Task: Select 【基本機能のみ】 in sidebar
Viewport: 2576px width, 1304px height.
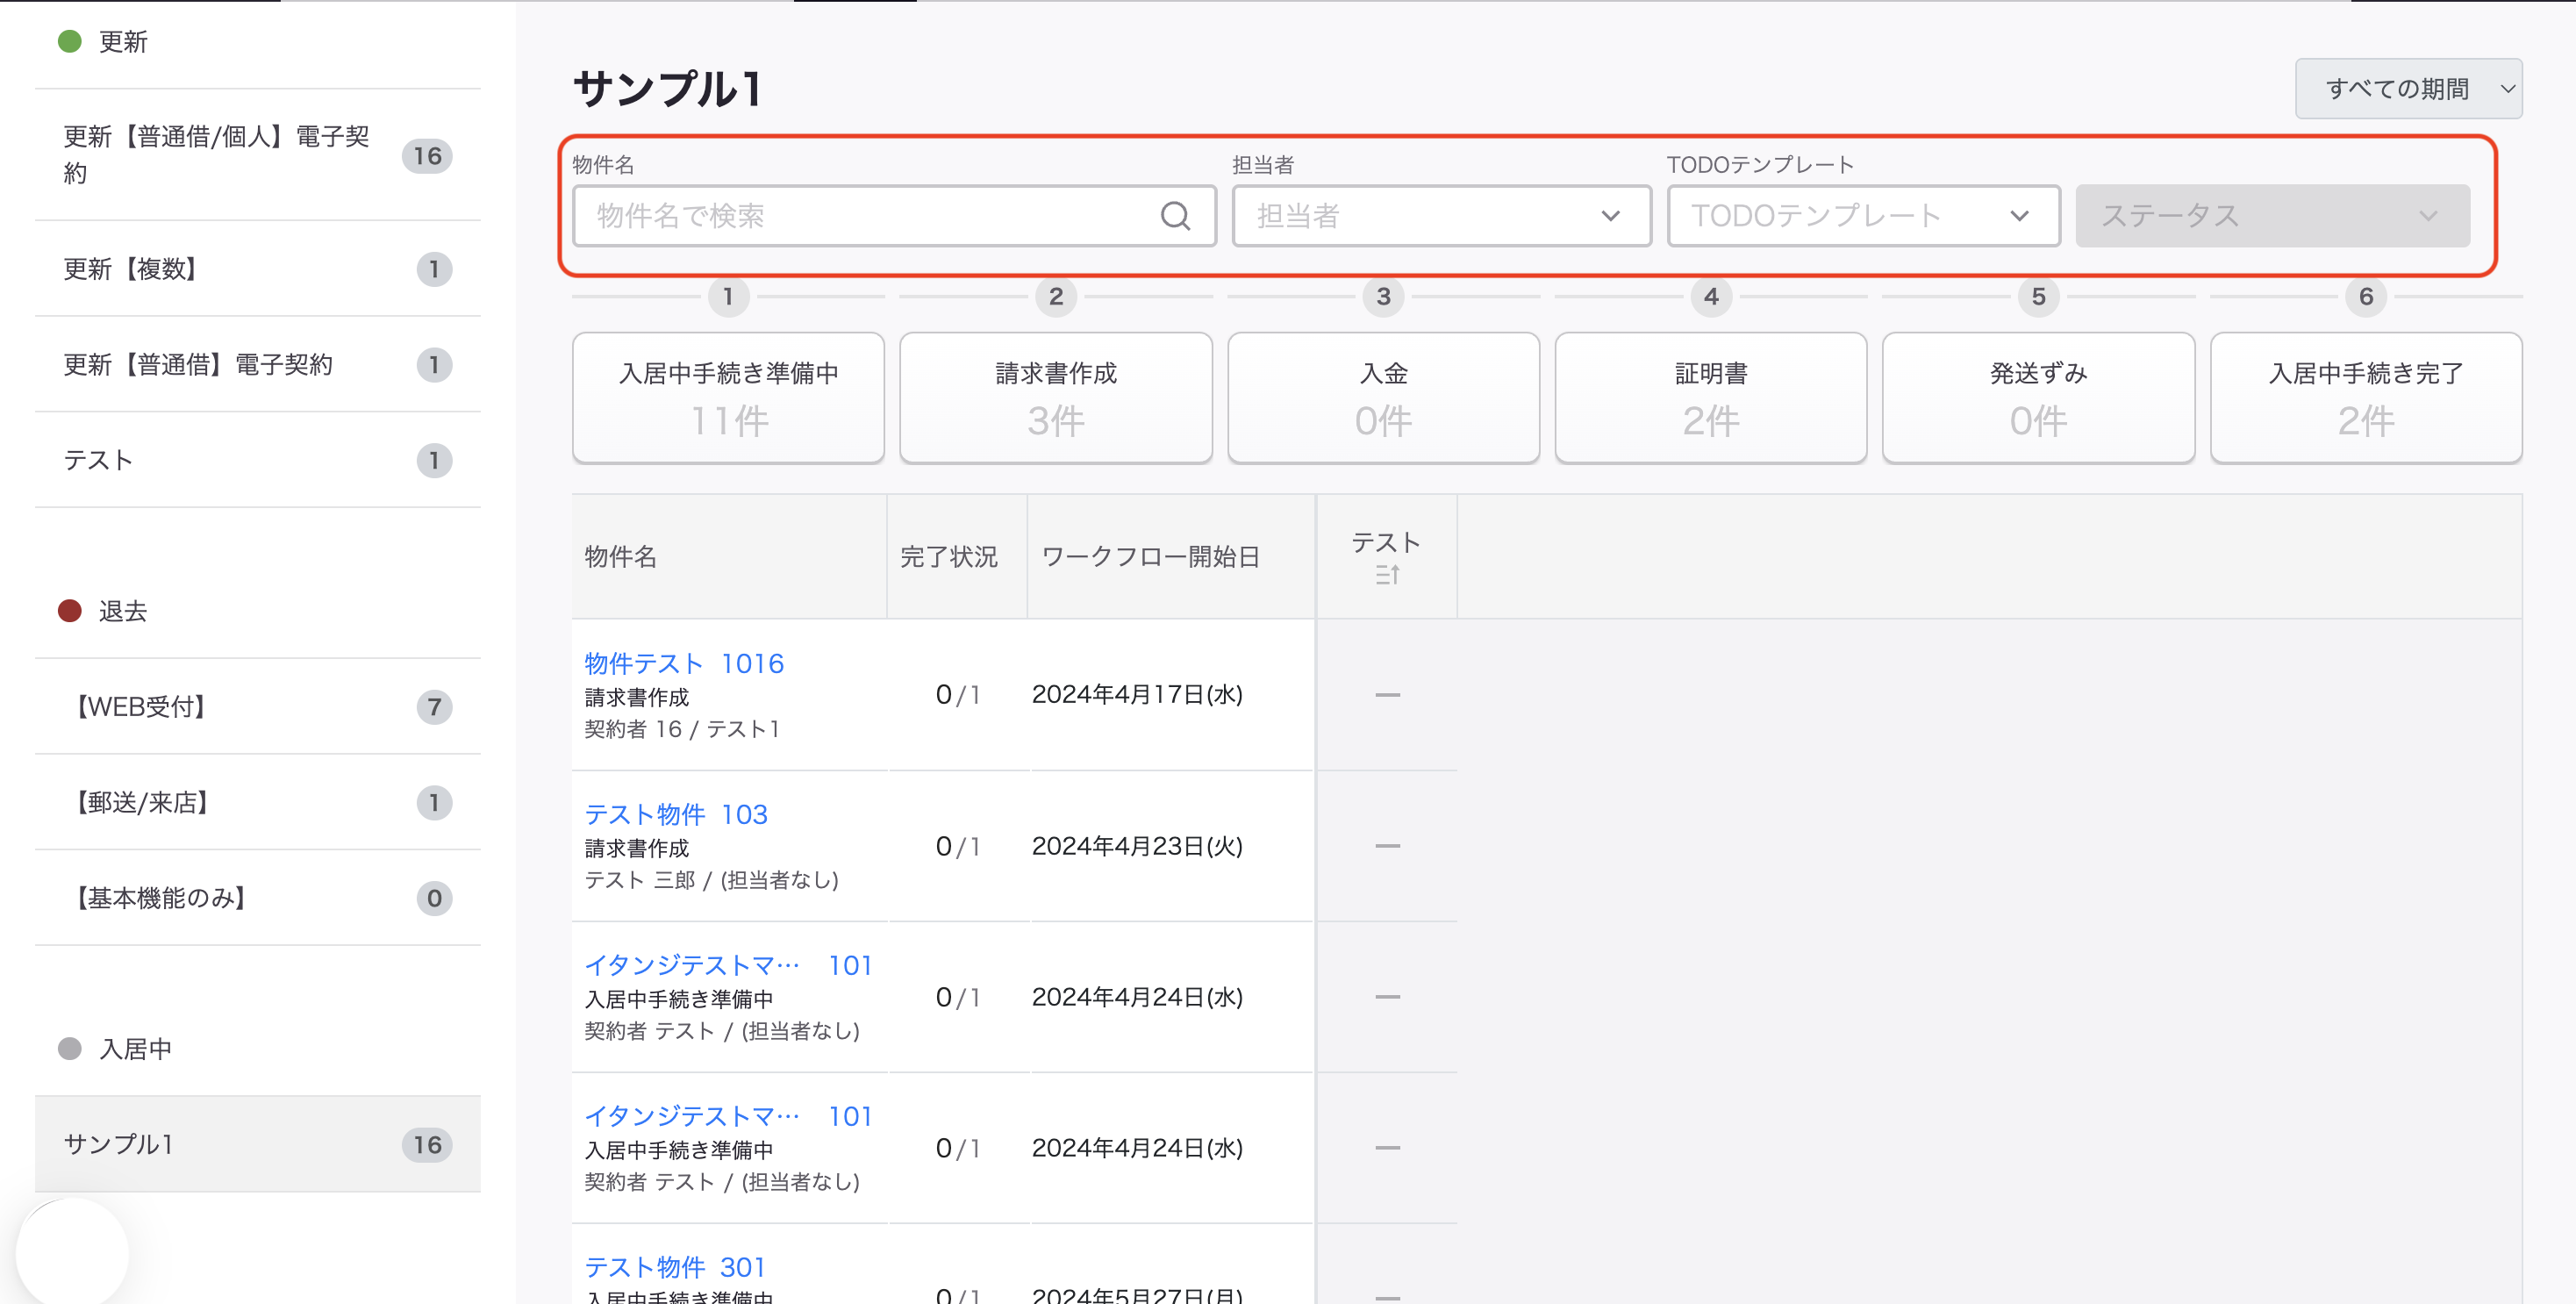Action: click(x=257, y=898)
